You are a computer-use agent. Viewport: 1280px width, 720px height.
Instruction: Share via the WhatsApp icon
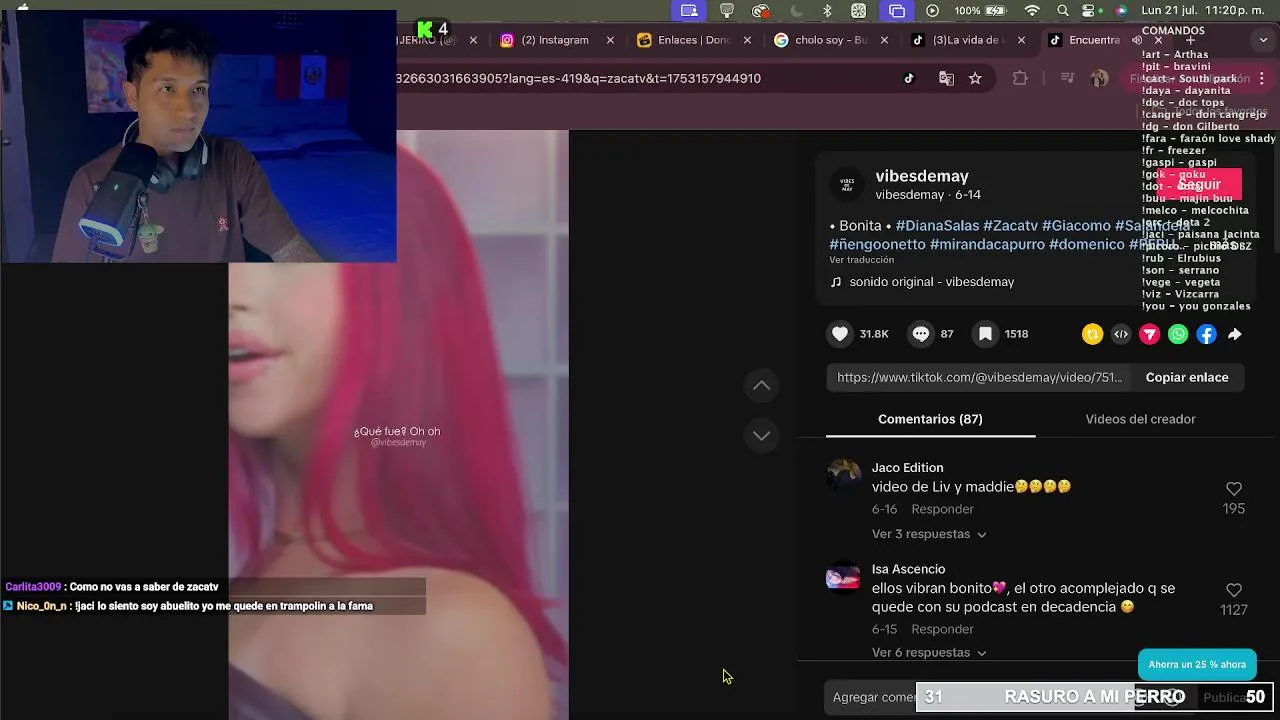(1178, 335)
